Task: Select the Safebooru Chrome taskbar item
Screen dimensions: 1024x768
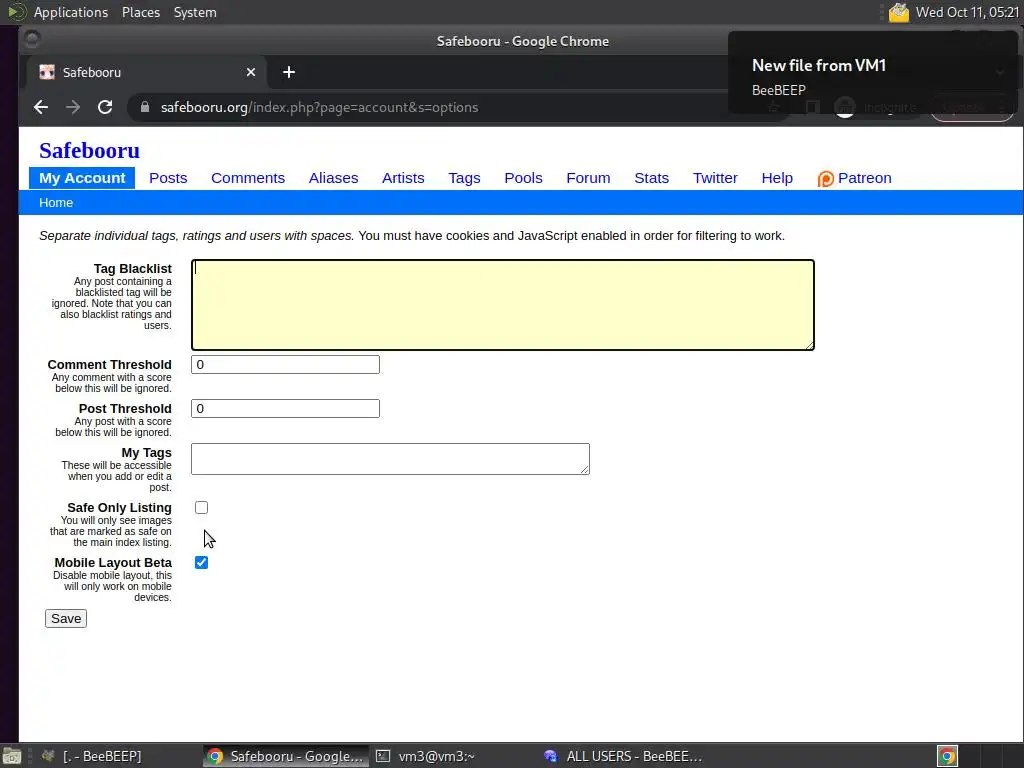Action: pos(285,756)
